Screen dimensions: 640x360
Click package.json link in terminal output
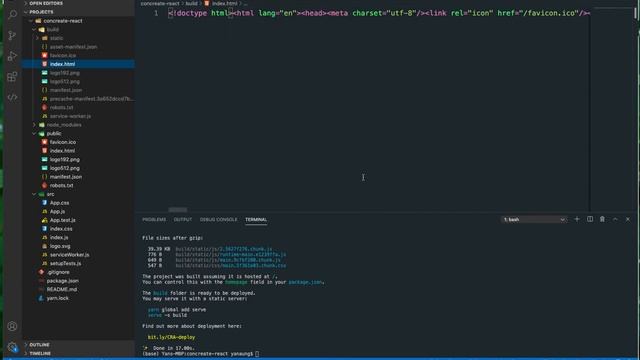click(305, 282)
